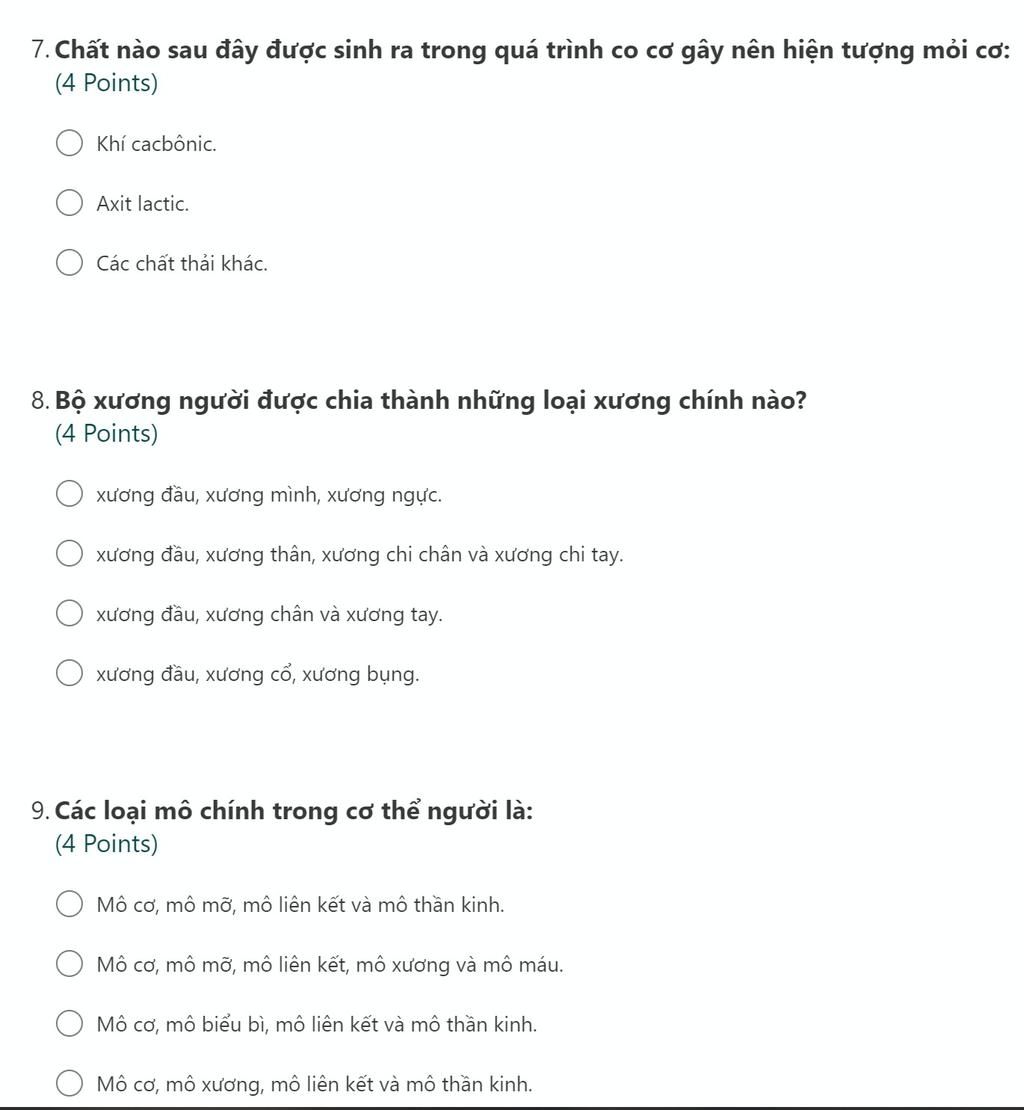
Task: Select the 'Khí cacbônic.' answer option
Action: click(x=69, y=144)
